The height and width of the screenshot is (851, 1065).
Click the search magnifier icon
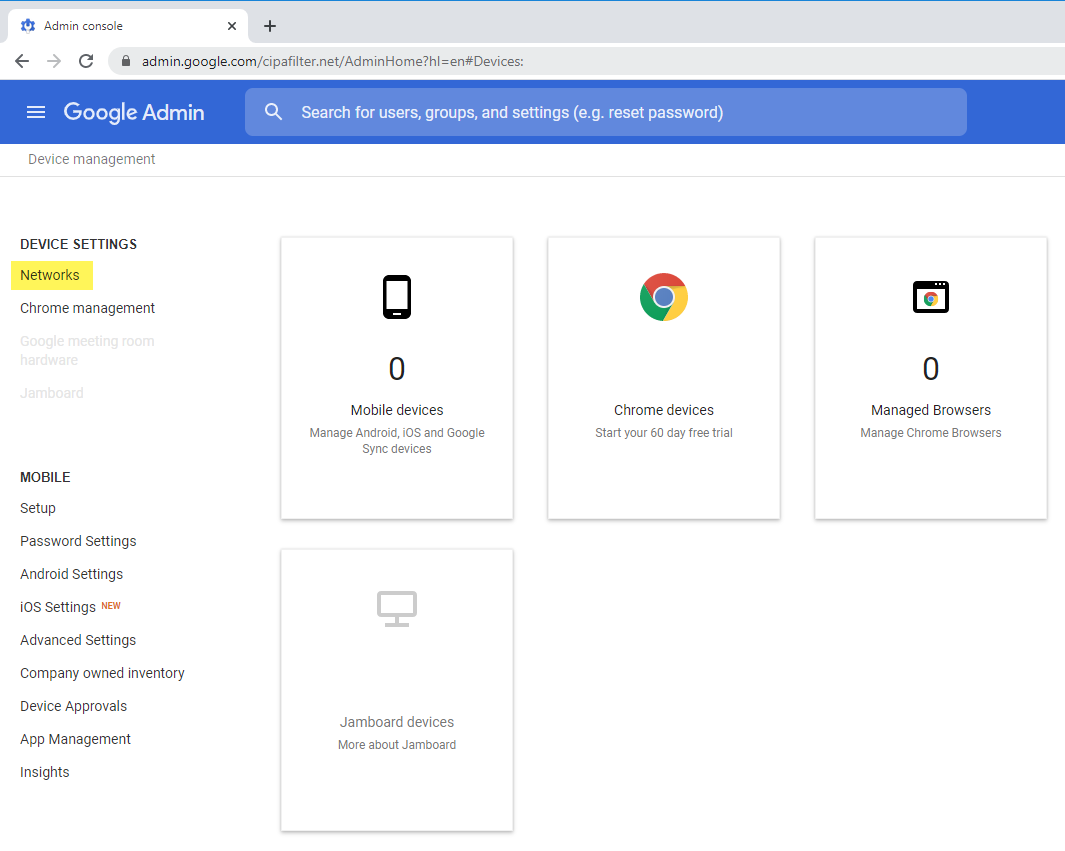click(x=273, y=112)
